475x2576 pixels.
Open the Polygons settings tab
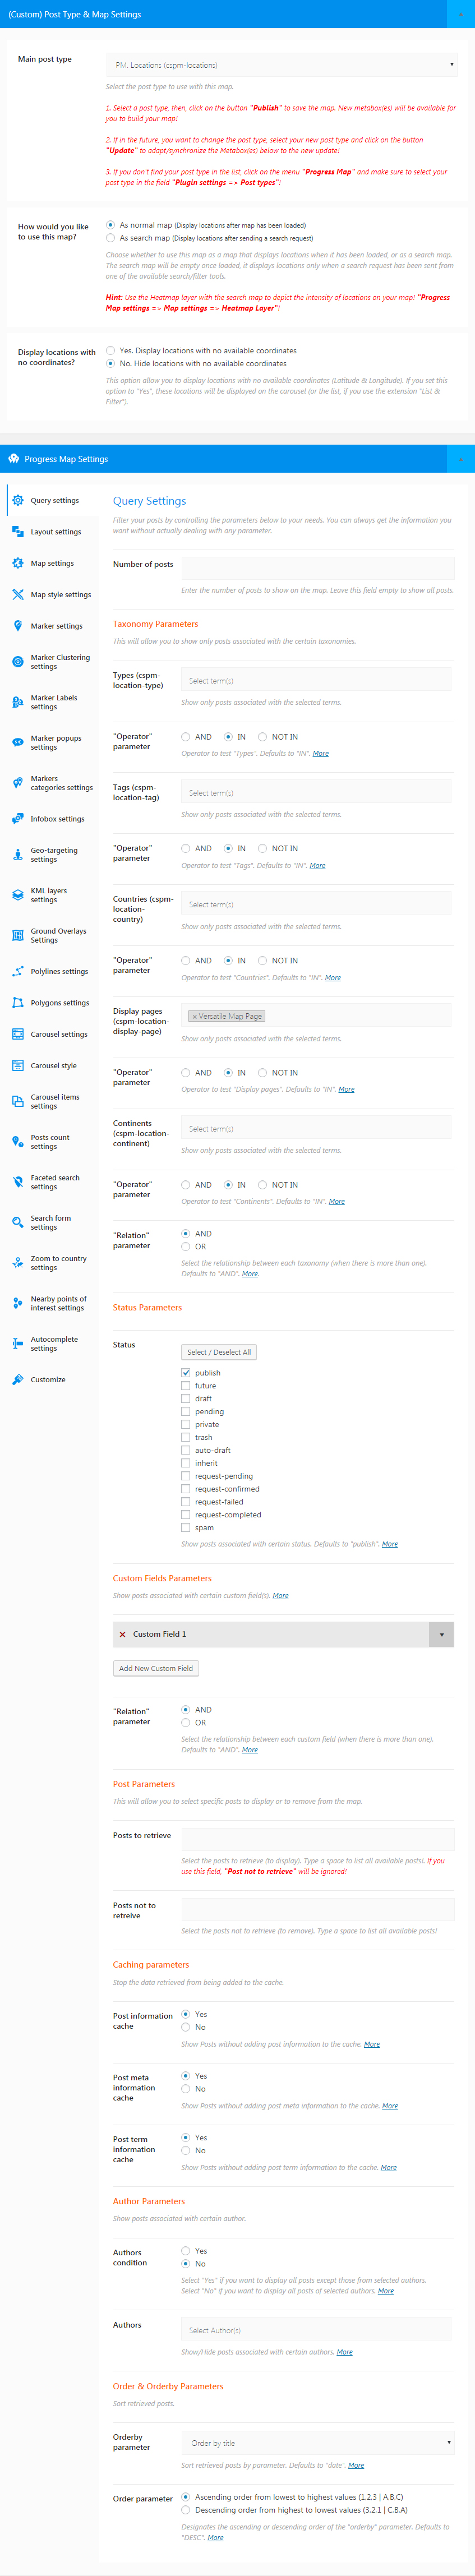(60, 1003)
